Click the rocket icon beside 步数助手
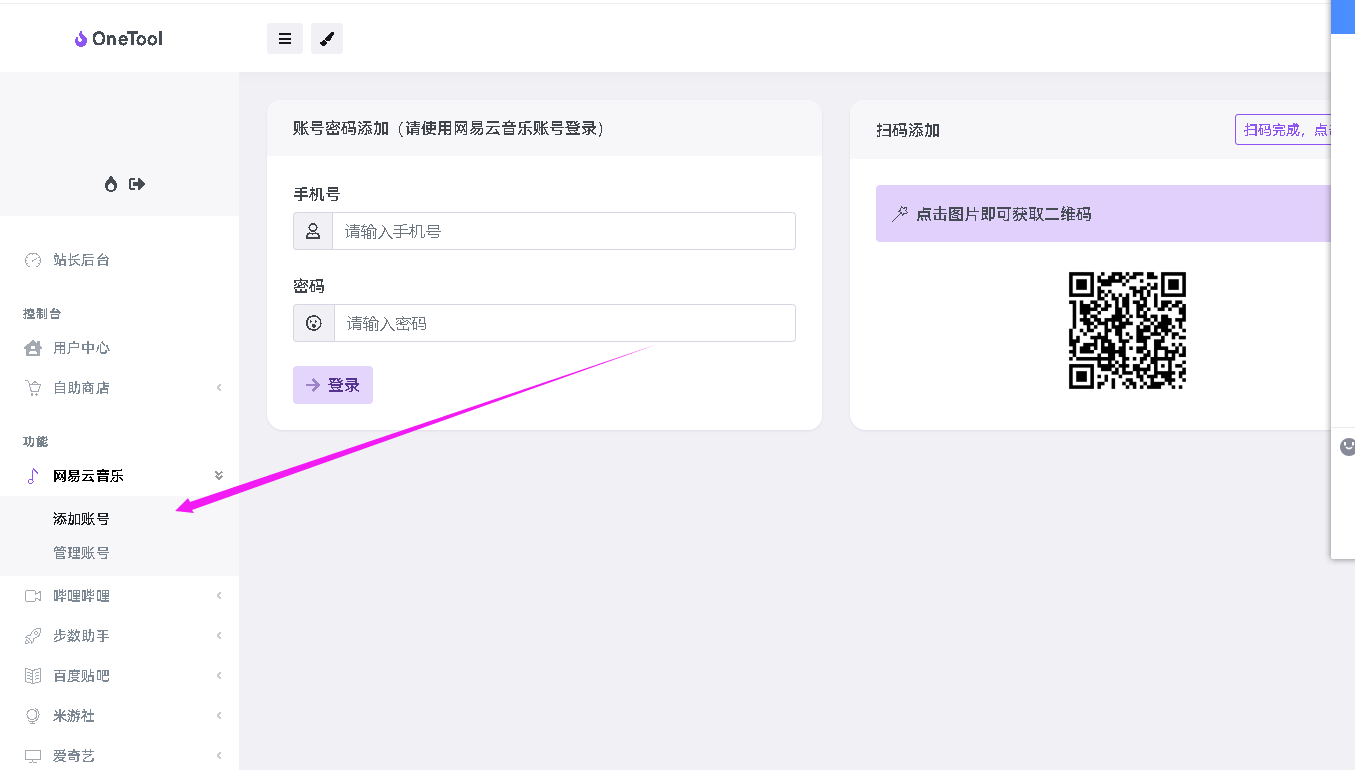 click(33, 636)
